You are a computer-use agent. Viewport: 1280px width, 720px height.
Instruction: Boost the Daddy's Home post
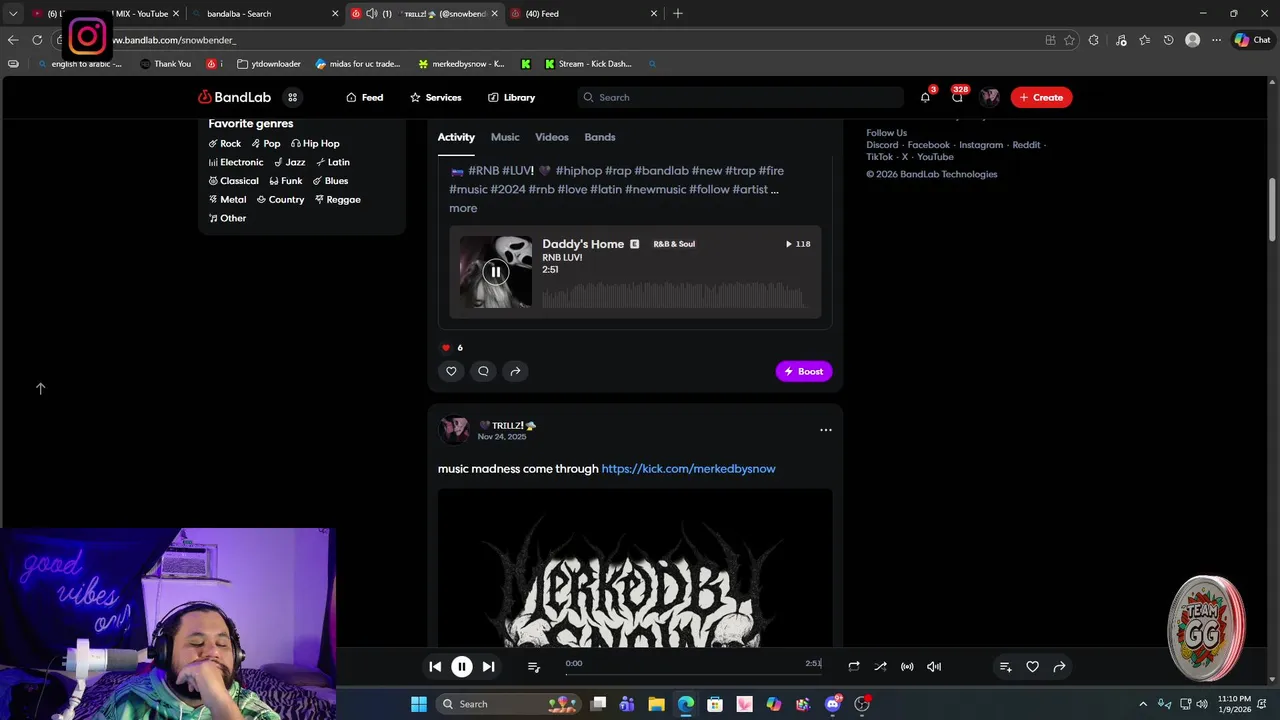(x=804, y=371)
